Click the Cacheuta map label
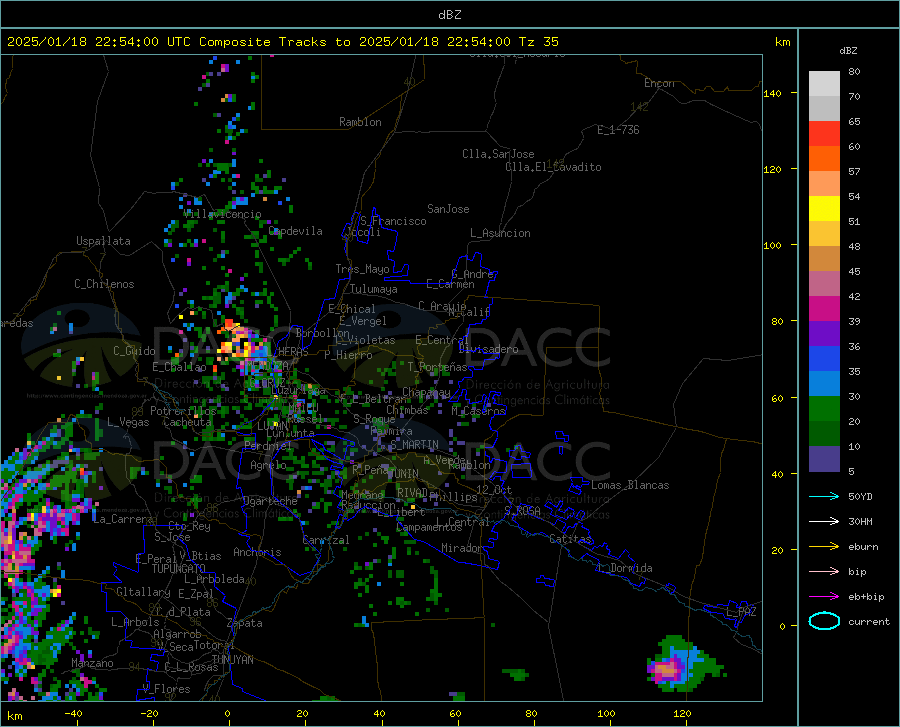Screen dimensions: 900x727 tap(187, 422)
